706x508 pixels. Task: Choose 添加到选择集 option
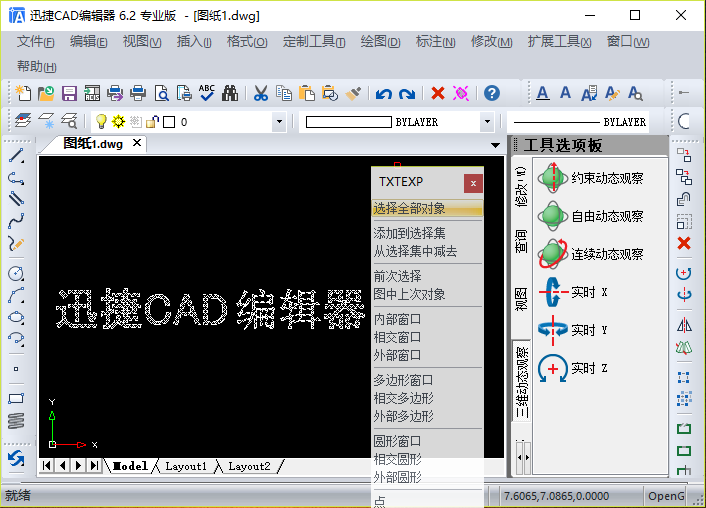click(x=428, y=233)
